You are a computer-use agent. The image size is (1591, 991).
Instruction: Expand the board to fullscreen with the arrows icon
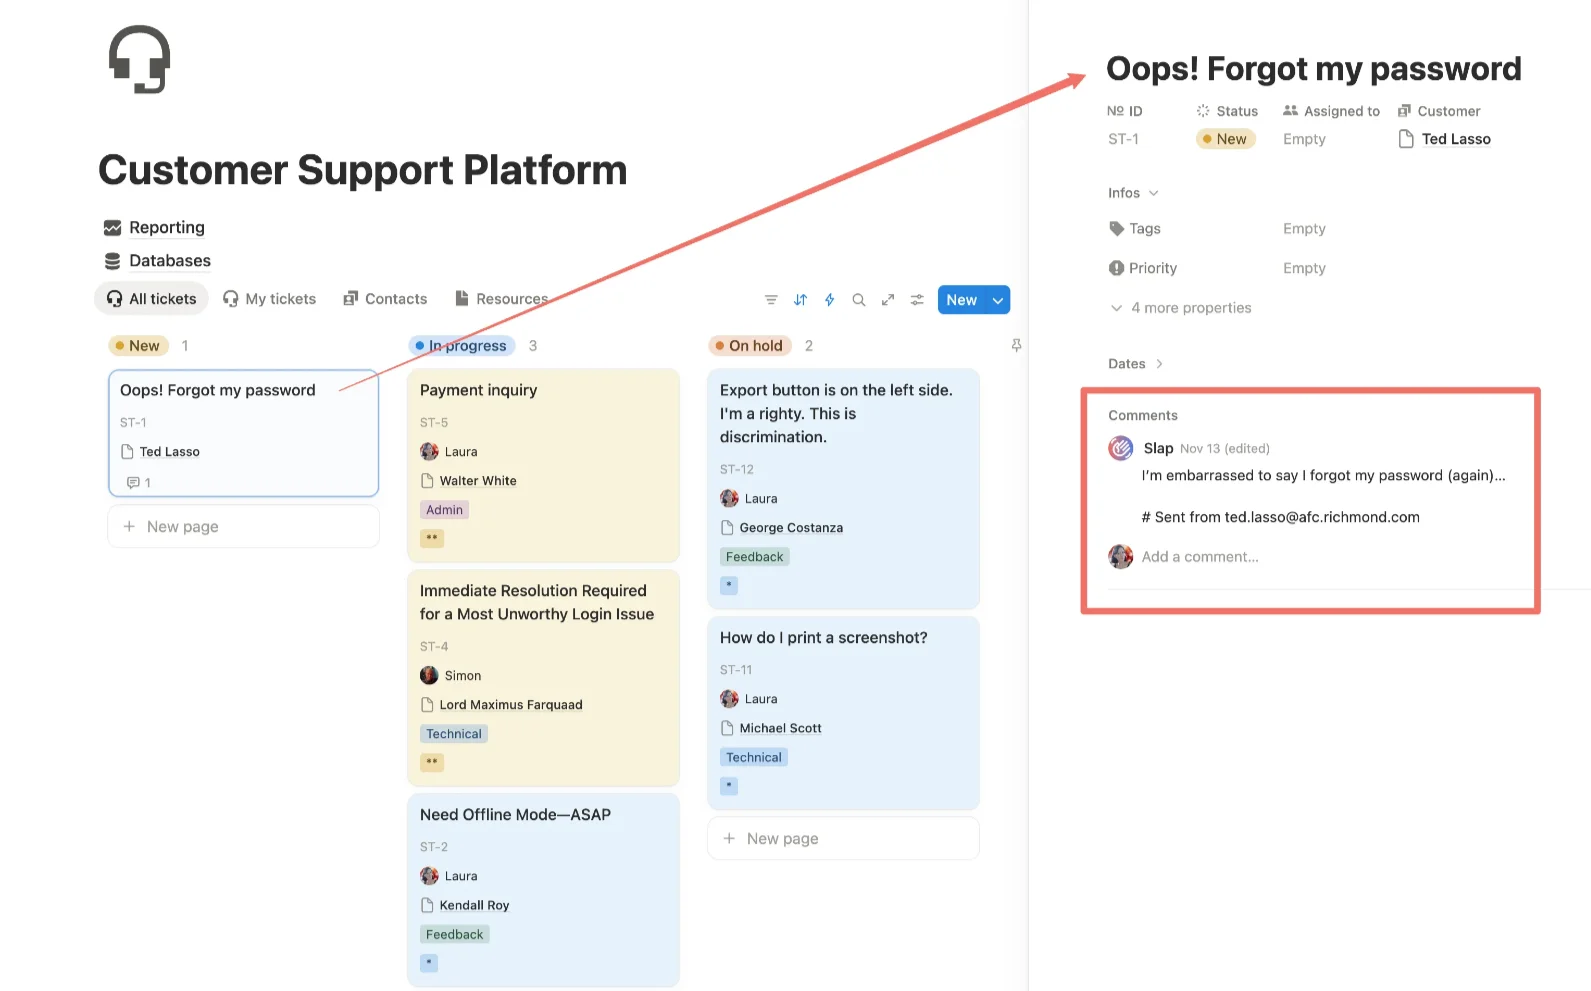click(888, 299)
